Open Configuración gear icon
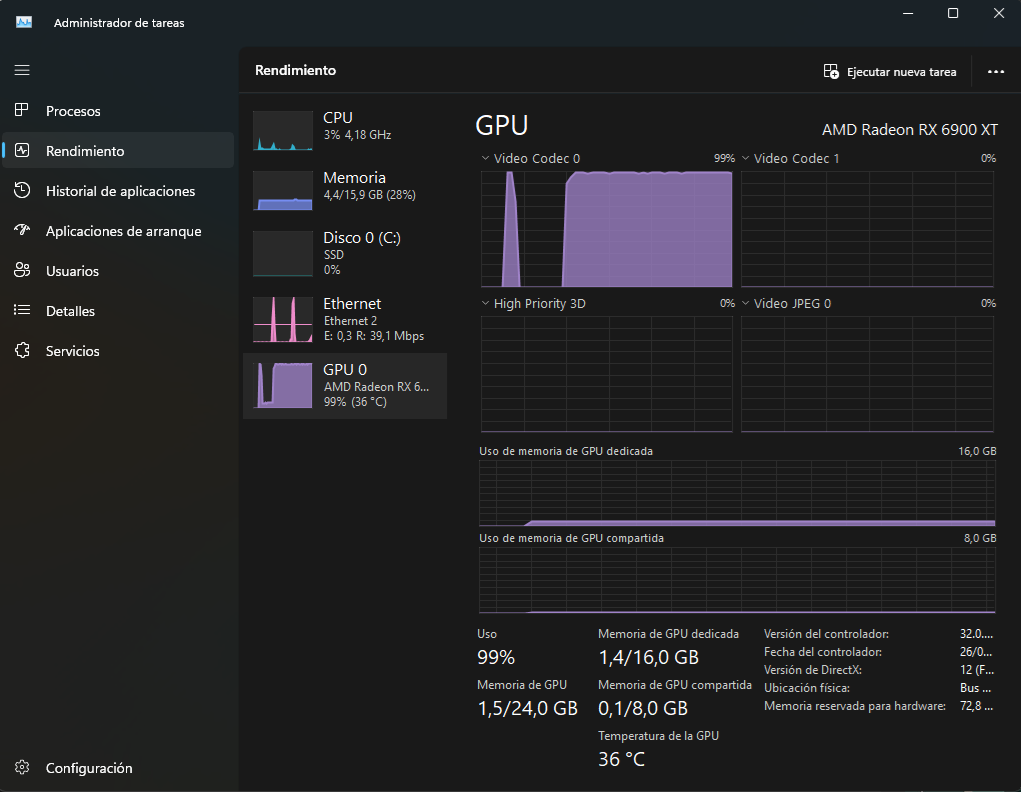The image size is (1021, 792). coord(22,767)
